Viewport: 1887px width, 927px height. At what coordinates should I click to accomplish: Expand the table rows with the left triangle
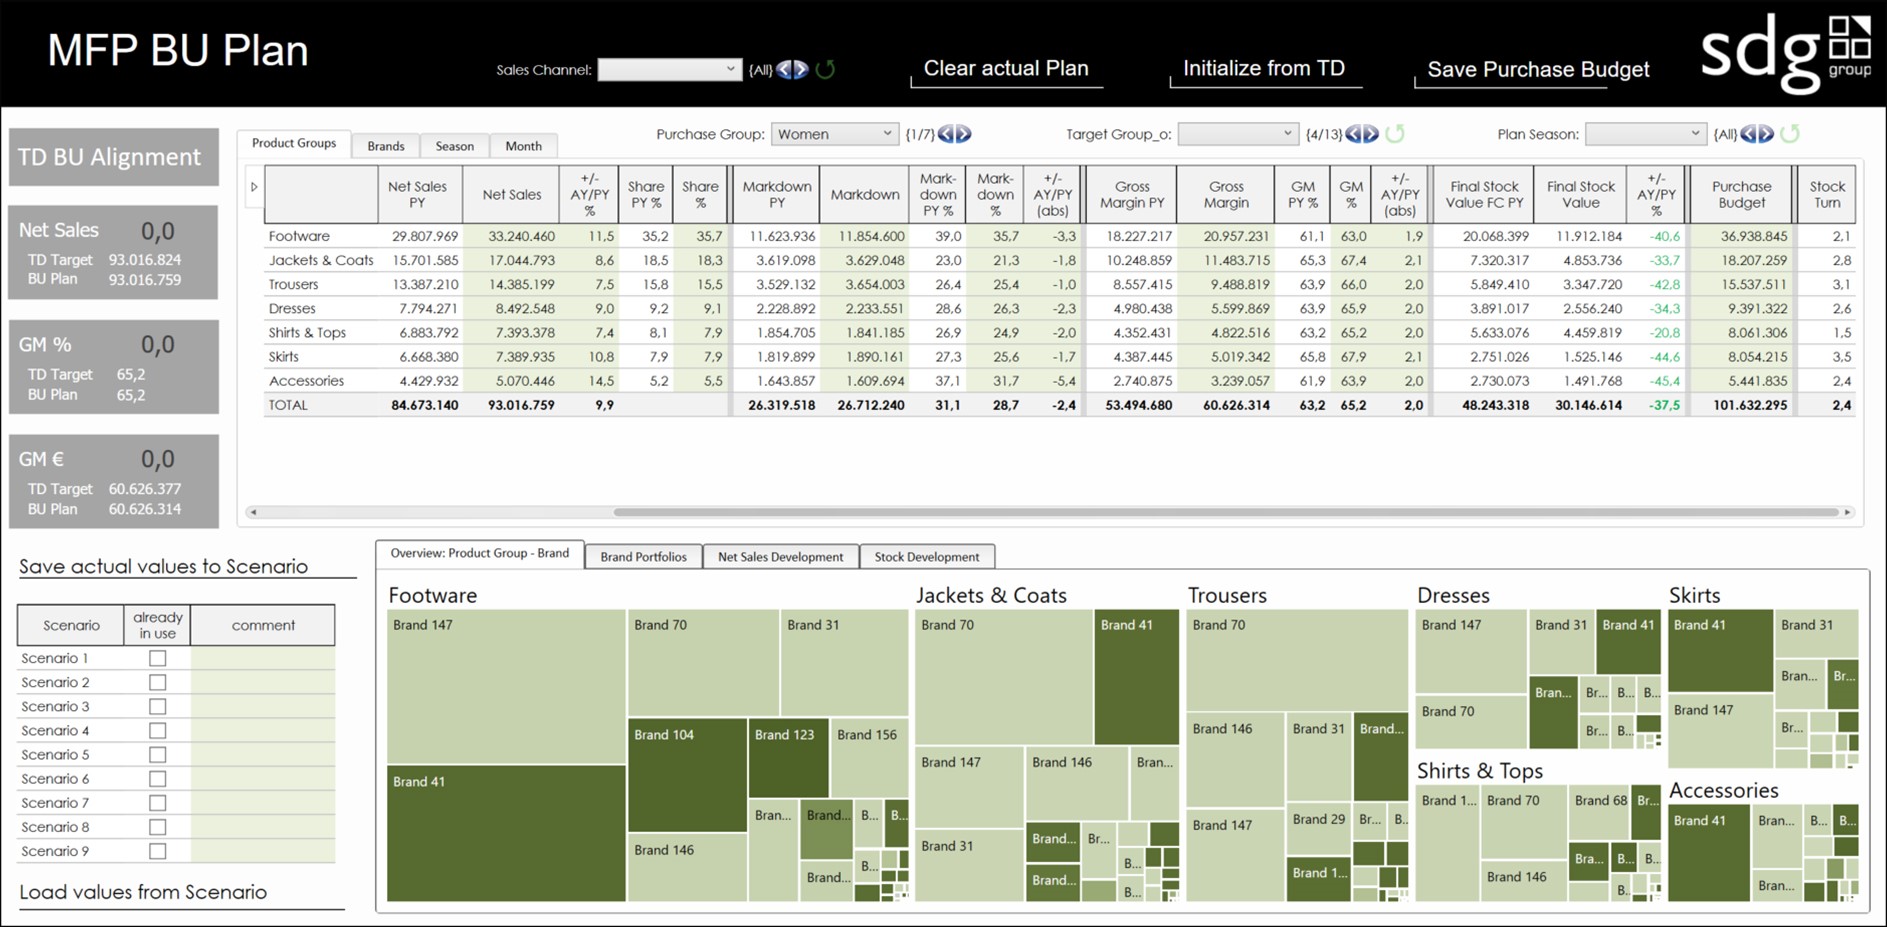[255, 186]
